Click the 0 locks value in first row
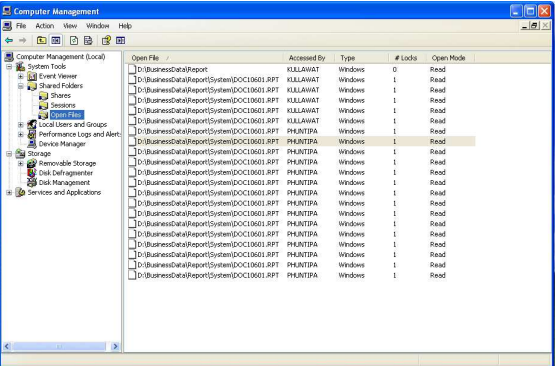 394,70
